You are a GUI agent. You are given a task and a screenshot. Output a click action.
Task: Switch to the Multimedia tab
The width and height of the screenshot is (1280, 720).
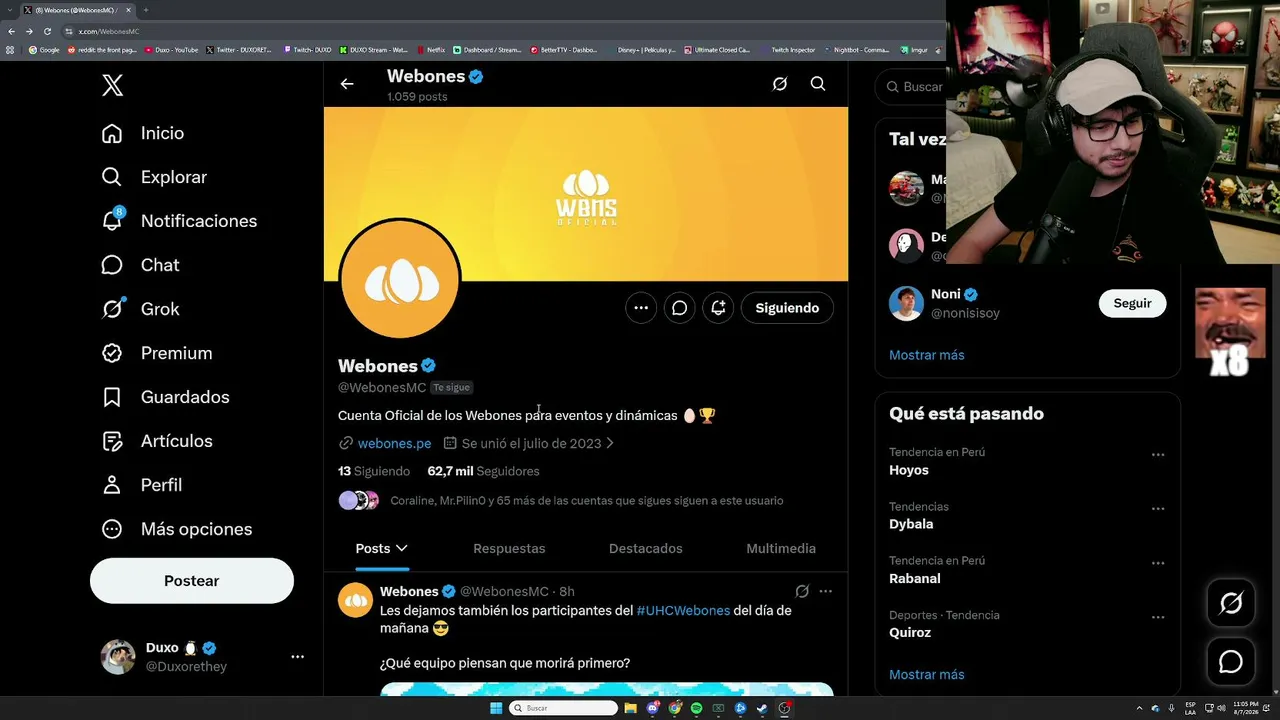(x=781, y=549)
